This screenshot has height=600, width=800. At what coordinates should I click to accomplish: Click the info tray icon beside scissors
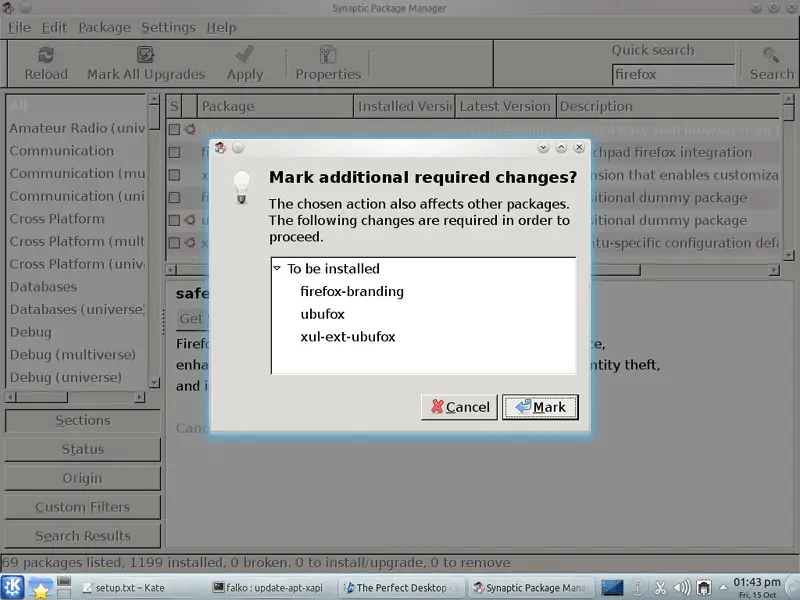tap(637, 588)
